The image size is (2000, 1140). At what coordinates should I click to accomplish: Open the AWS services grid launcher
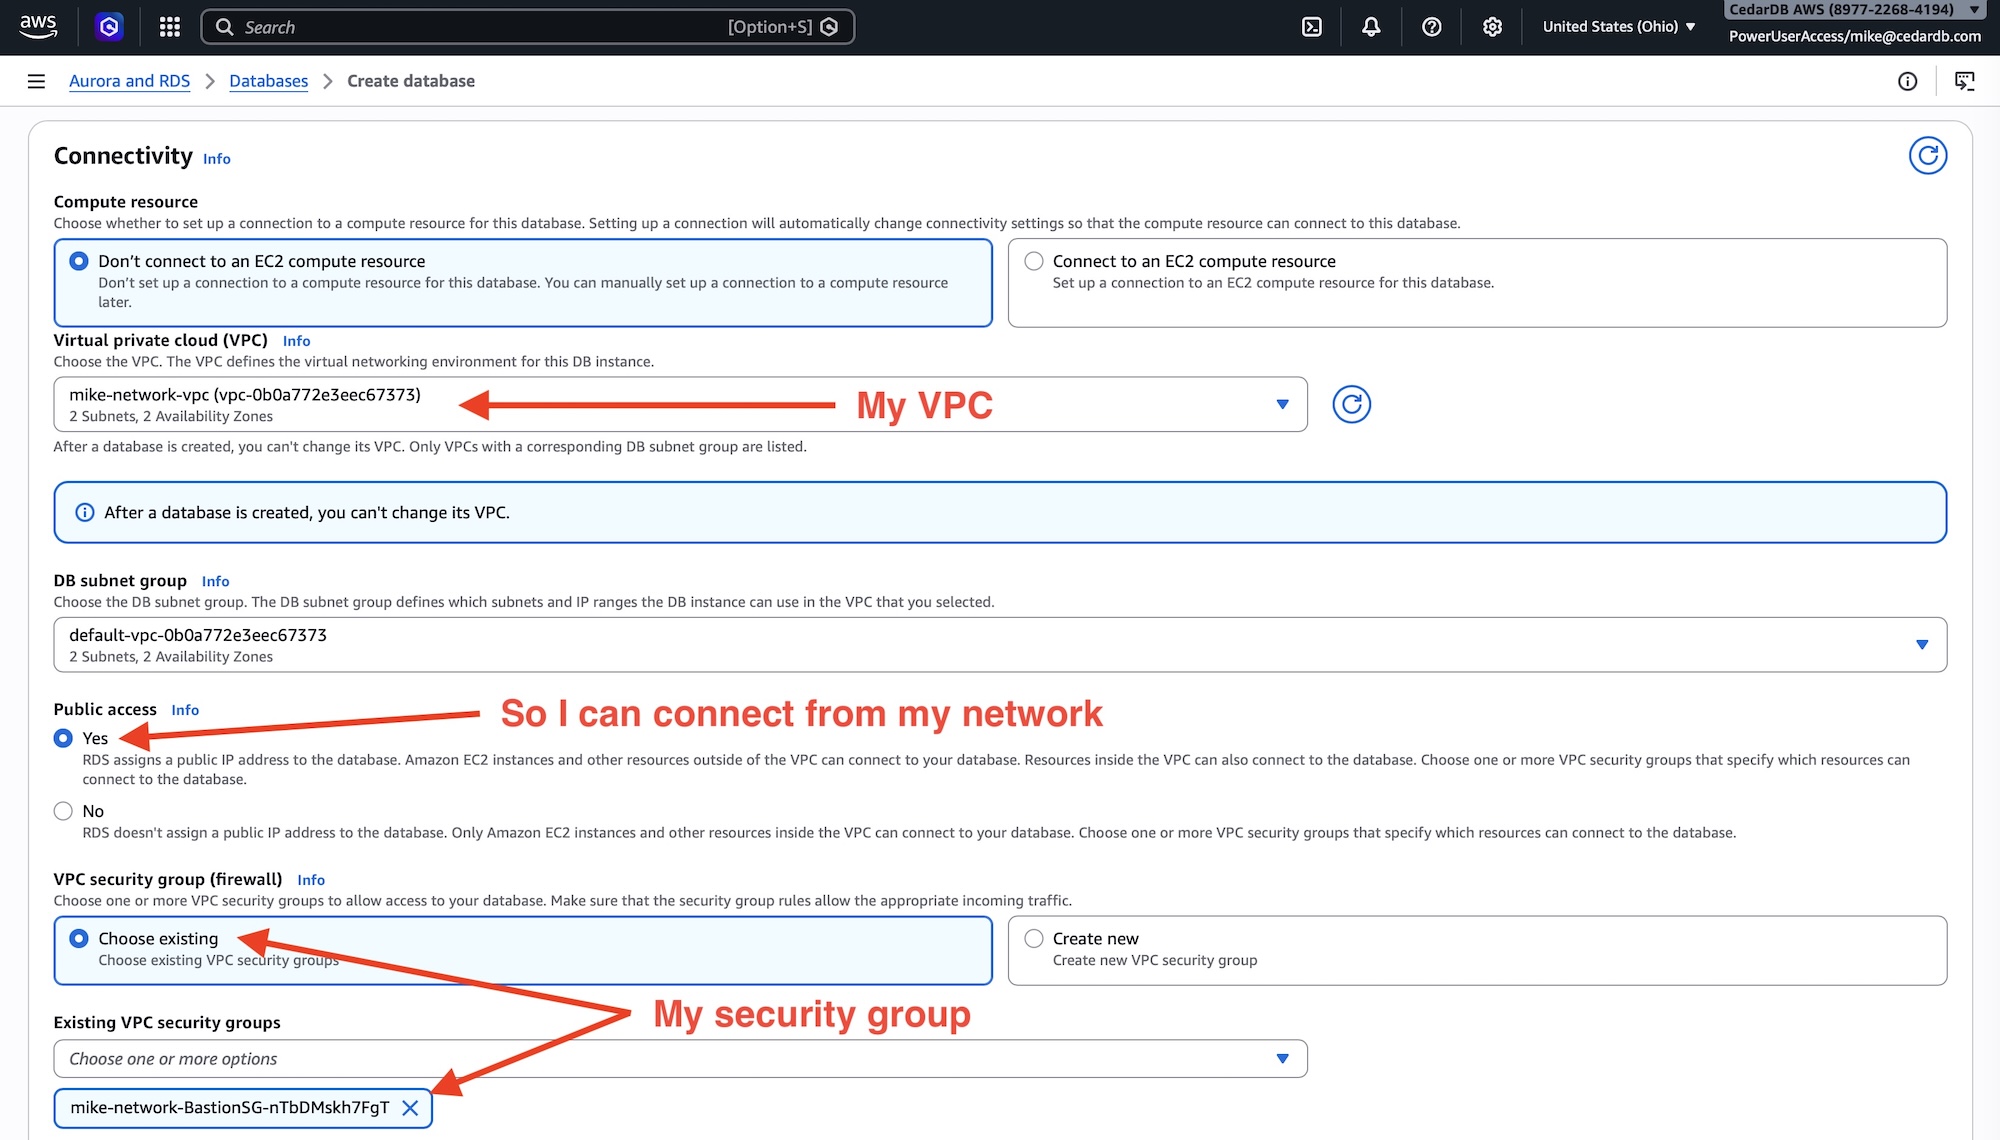point(168,26)
